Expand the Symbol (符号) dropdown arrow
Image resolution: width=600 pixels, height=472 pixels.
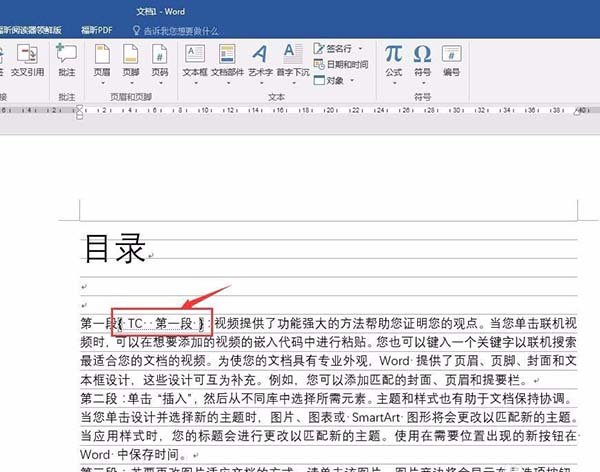click(423, 83)
